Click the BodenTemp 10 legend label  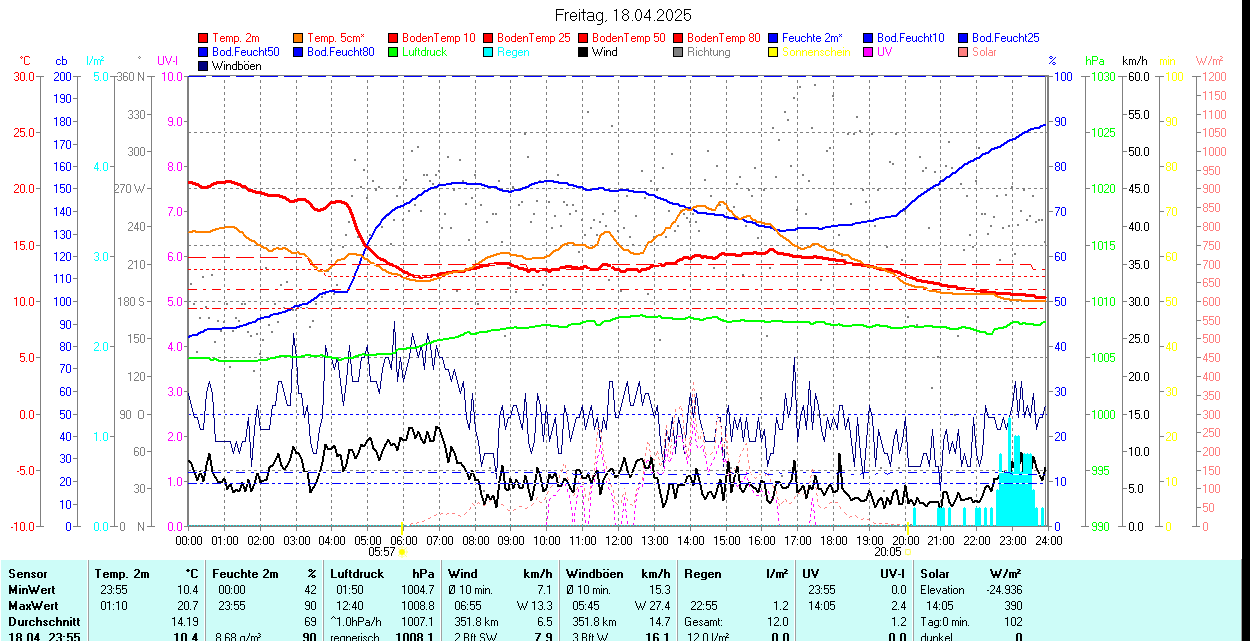[438, 38]
